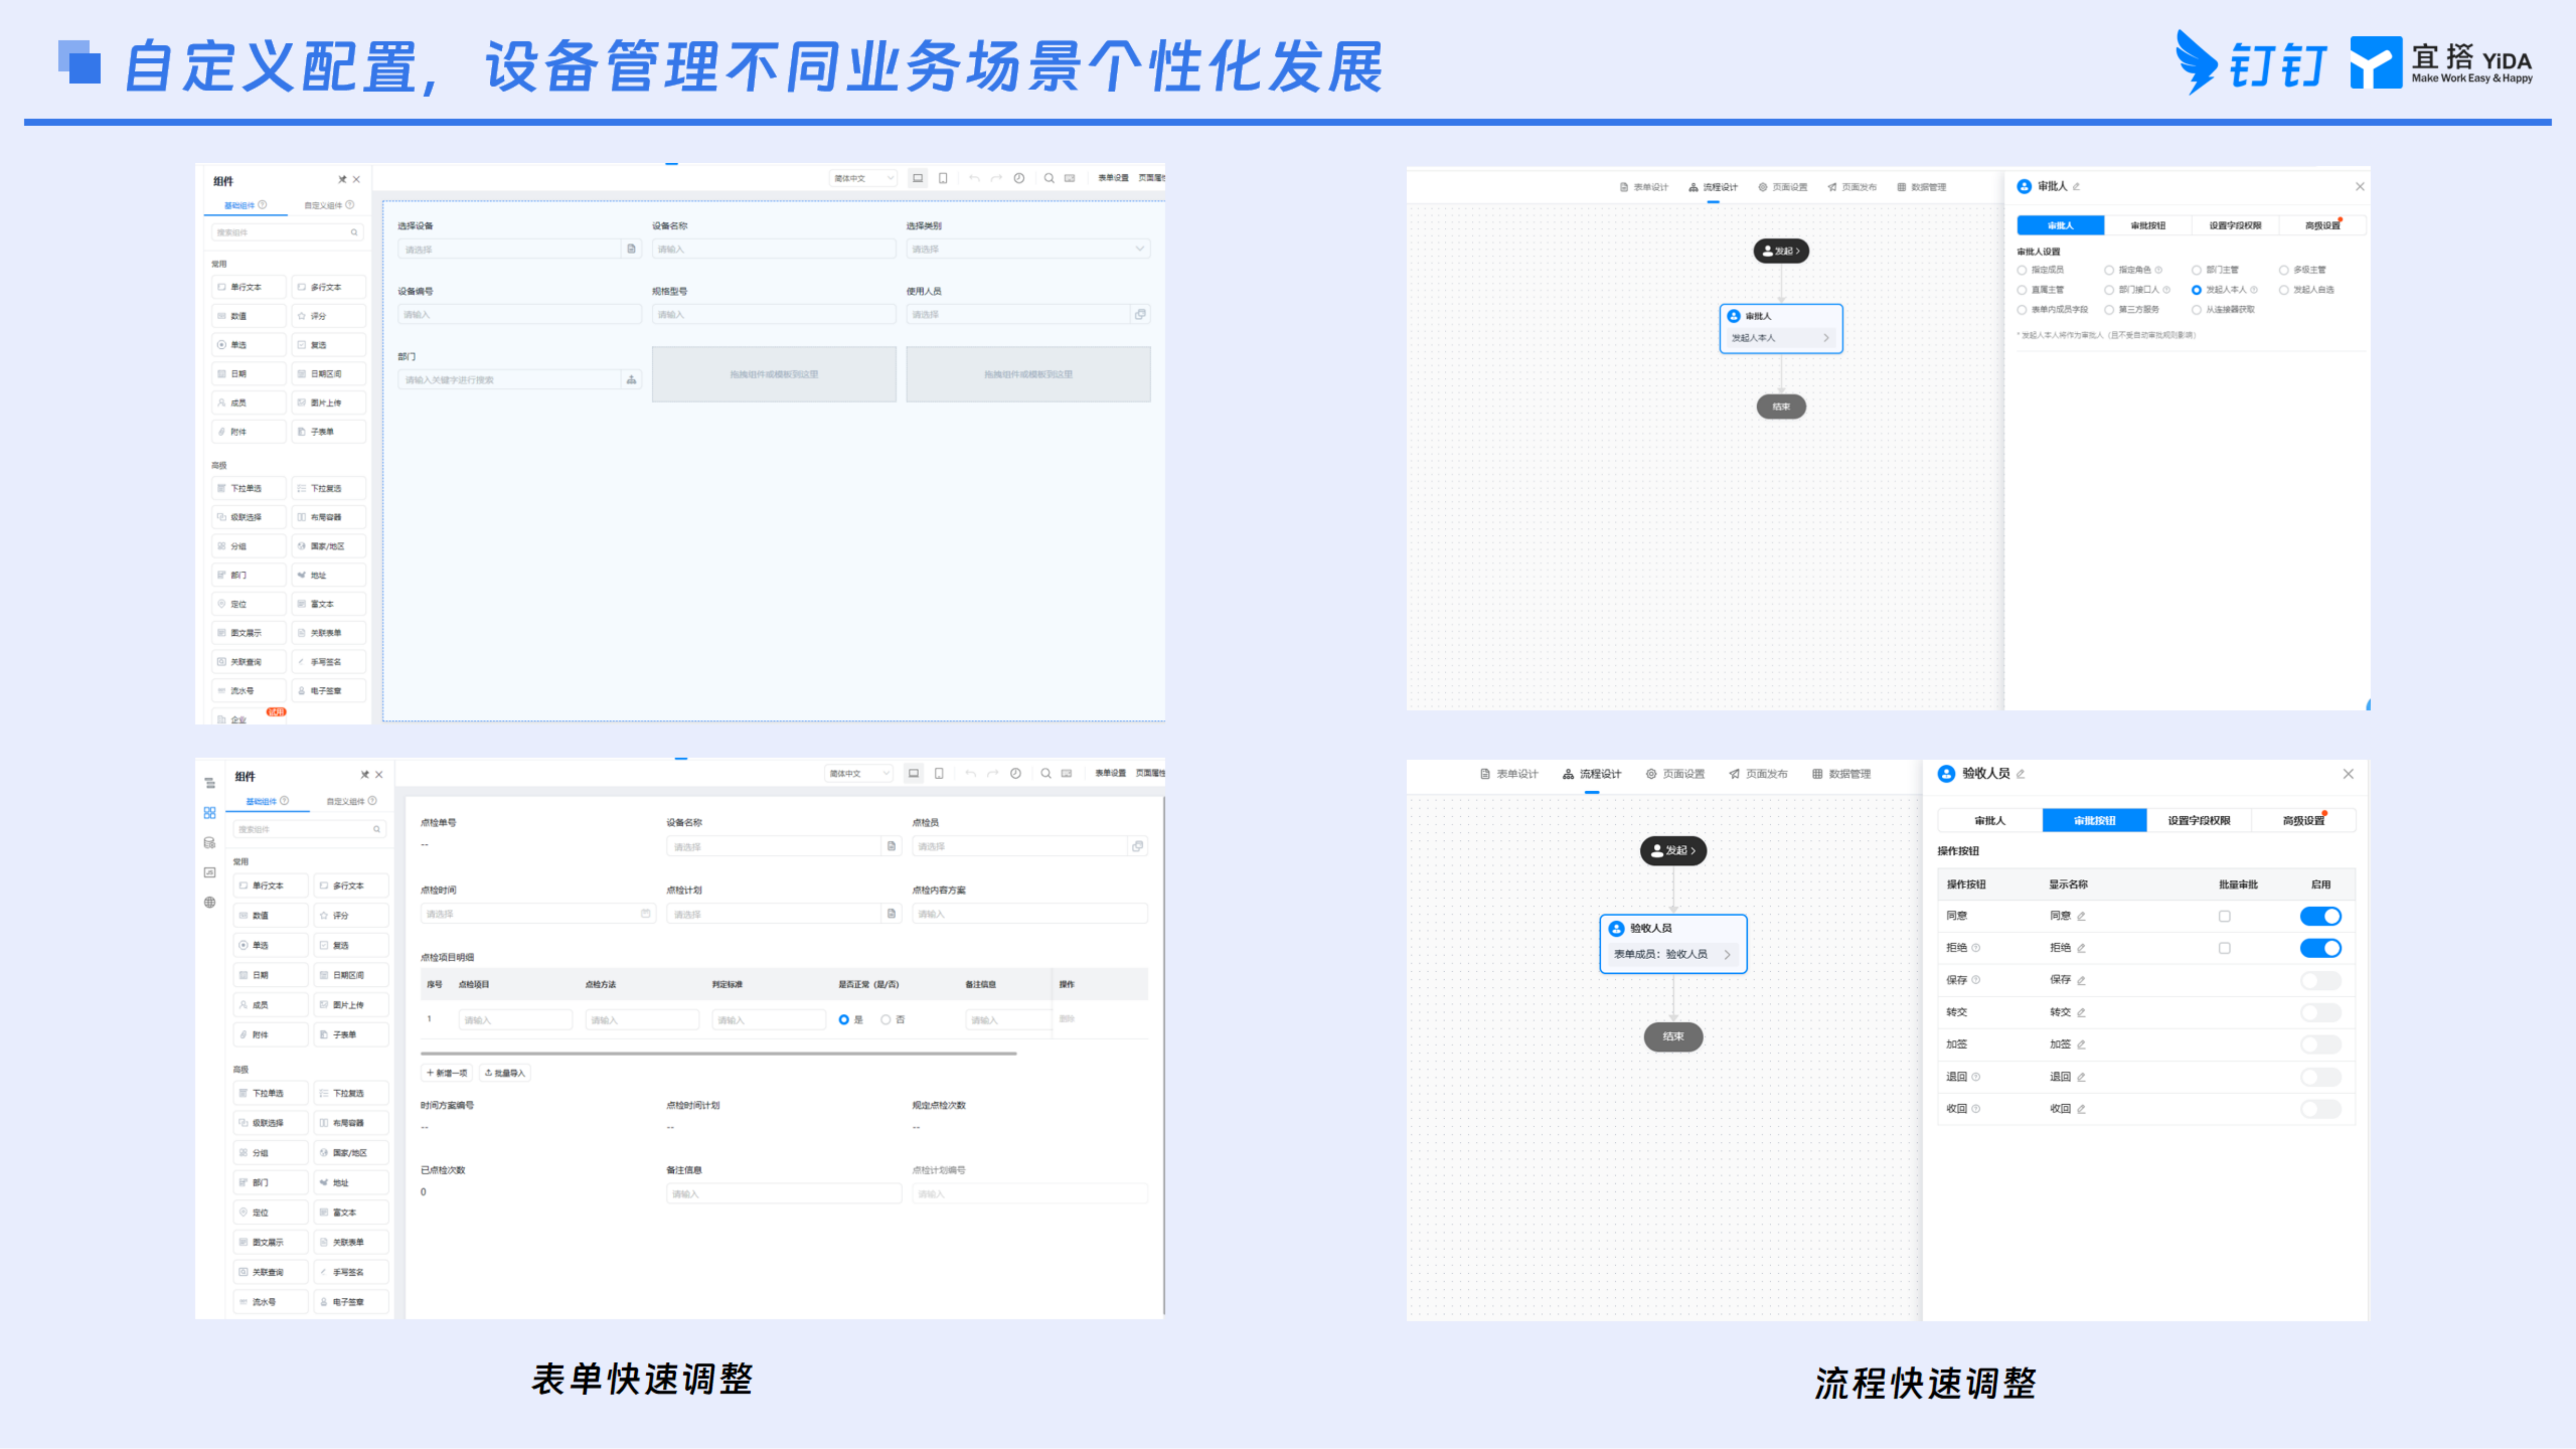Click the edit pencil beside the 验收人员 title

pos(2021,774)
